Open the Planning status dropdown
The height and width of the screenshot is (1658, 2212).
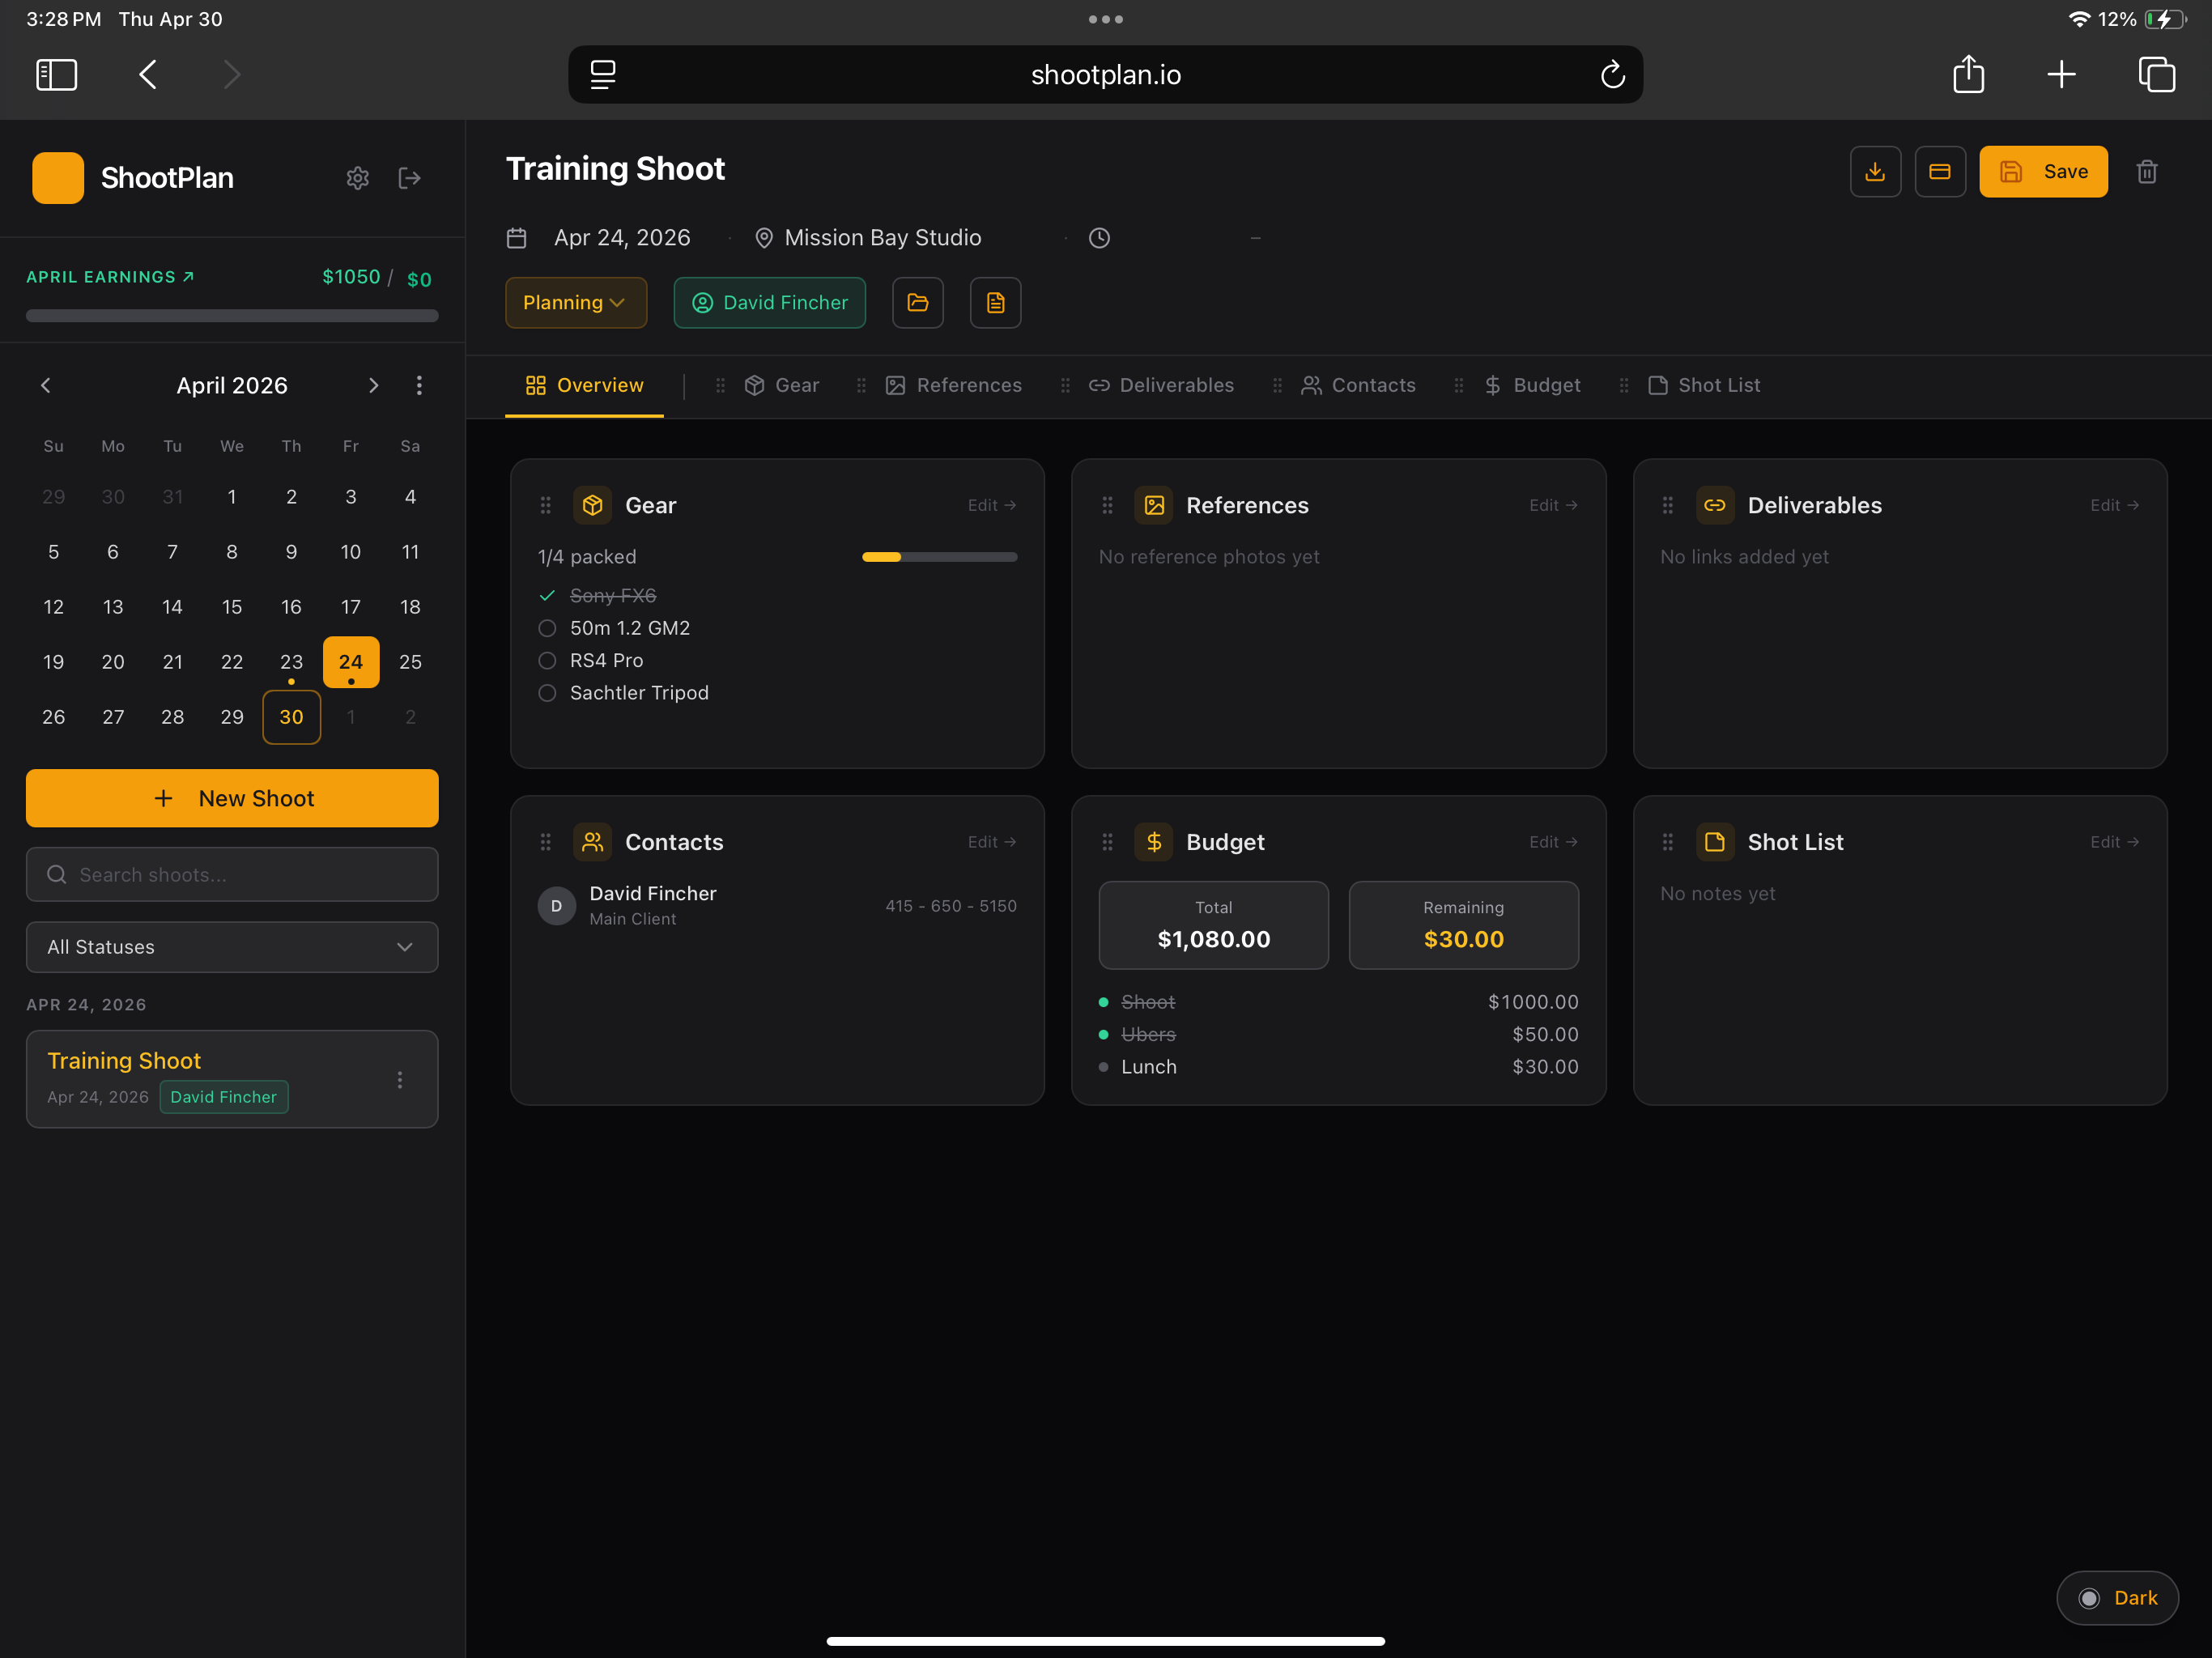tap(576, 303)
